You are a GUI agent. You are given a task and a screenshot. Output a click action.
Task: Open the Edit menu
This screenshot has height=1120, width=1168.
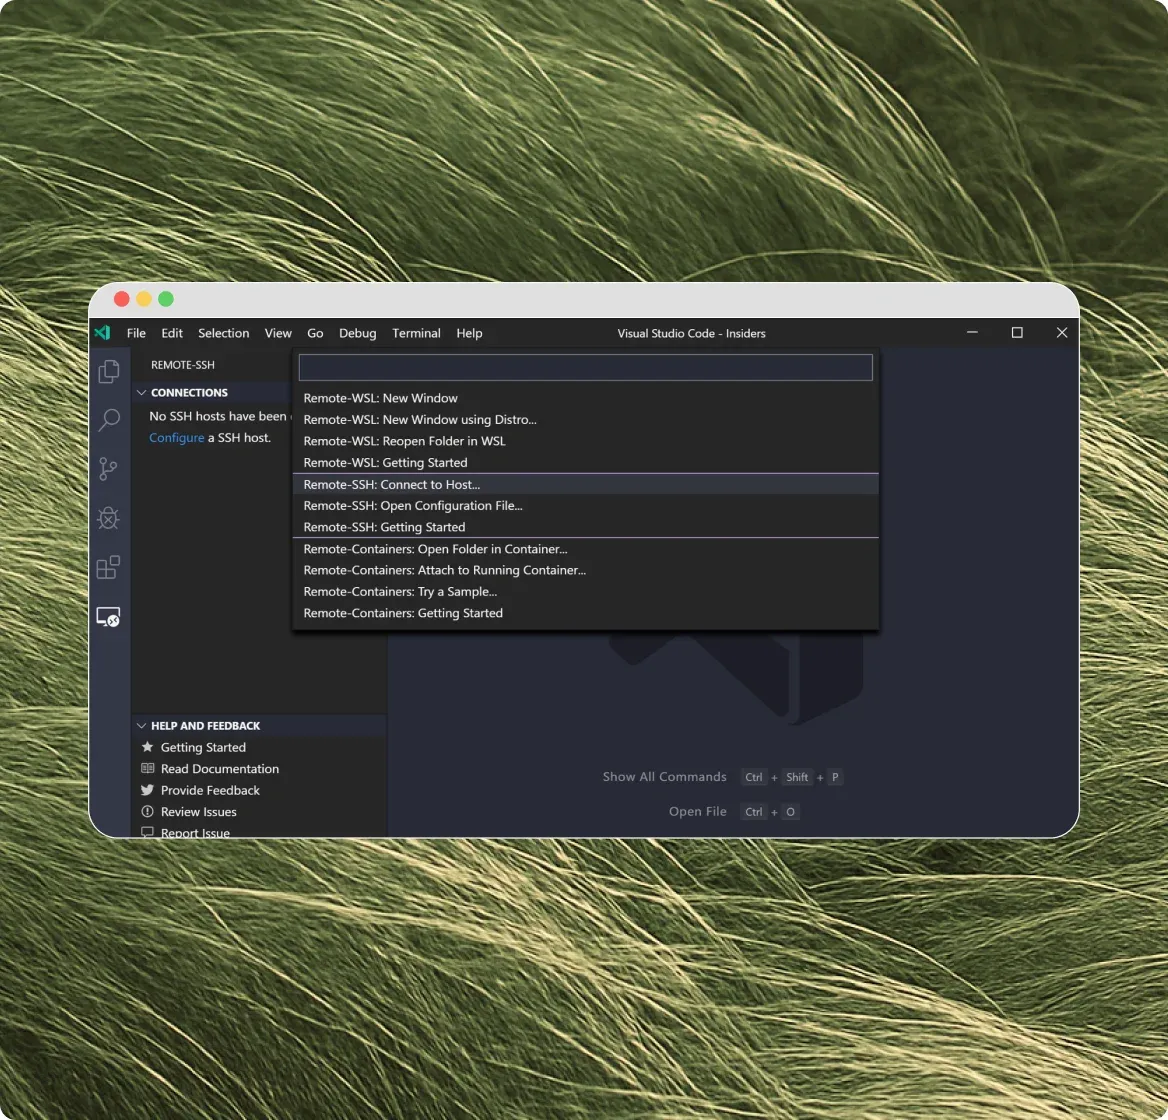(172, 333)
